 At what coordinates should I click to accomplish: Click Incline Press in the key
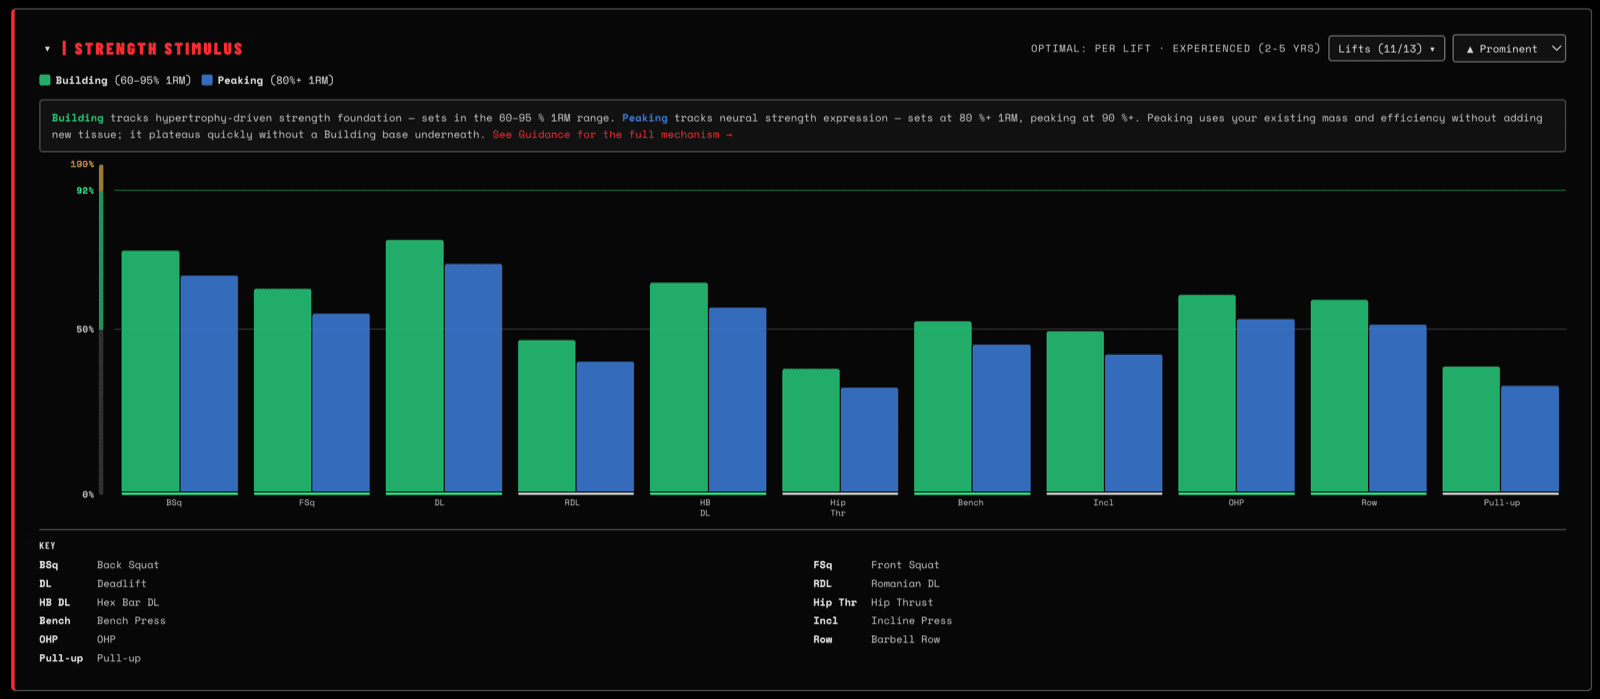click(x=911, y=621)
